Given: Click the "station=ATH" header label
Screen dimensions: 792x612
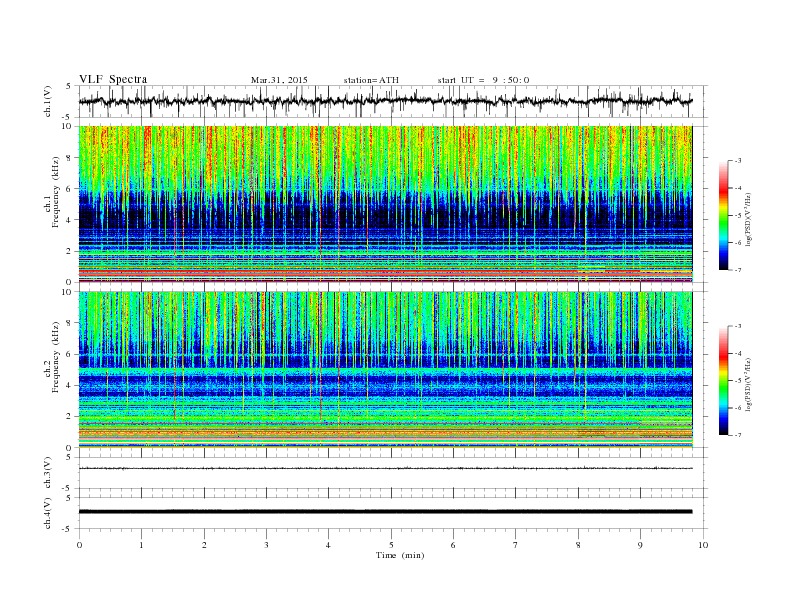Looking at the screenshot, I should coord(371,80).
